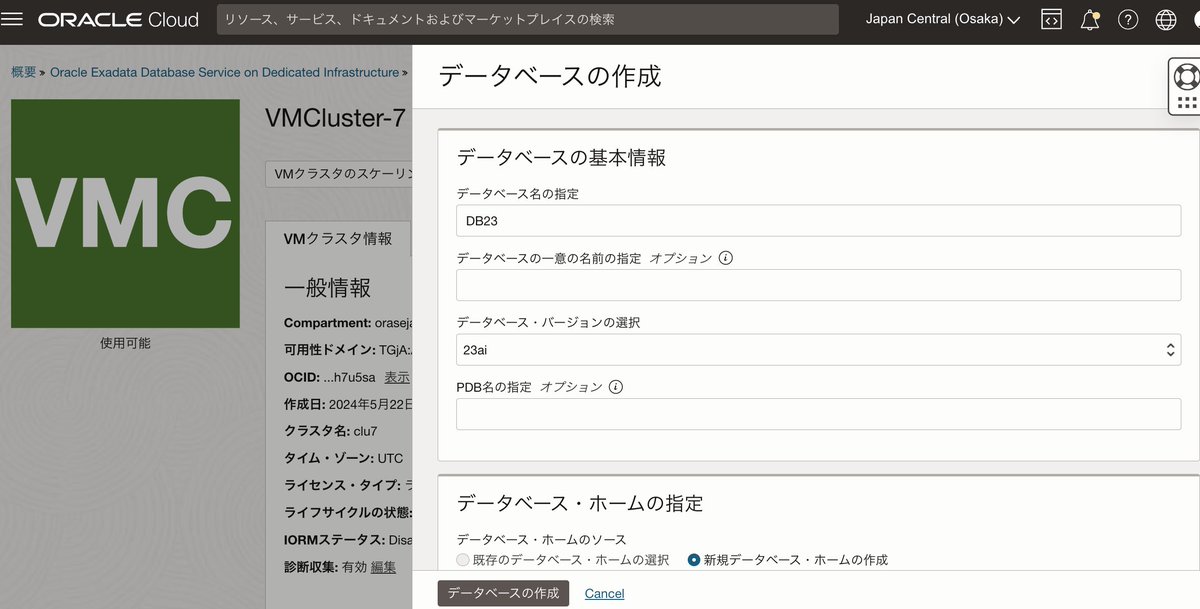Click the Compartment value text
This screenshot has height=609, width=1200.
(392, 323)
